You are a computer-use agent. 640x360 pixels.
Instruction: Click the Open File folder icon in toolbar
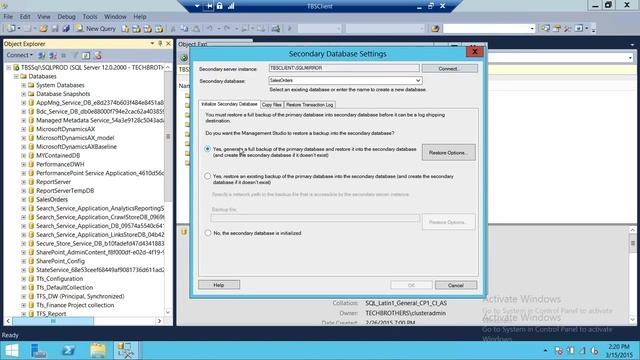(43, 29)
